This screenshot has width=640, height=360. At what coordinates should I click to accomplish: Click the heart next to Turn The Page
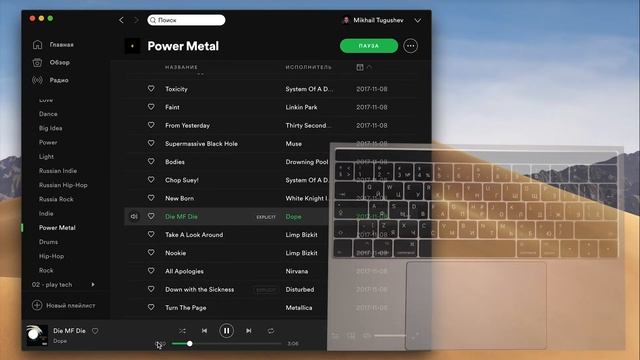click(151, 307)
